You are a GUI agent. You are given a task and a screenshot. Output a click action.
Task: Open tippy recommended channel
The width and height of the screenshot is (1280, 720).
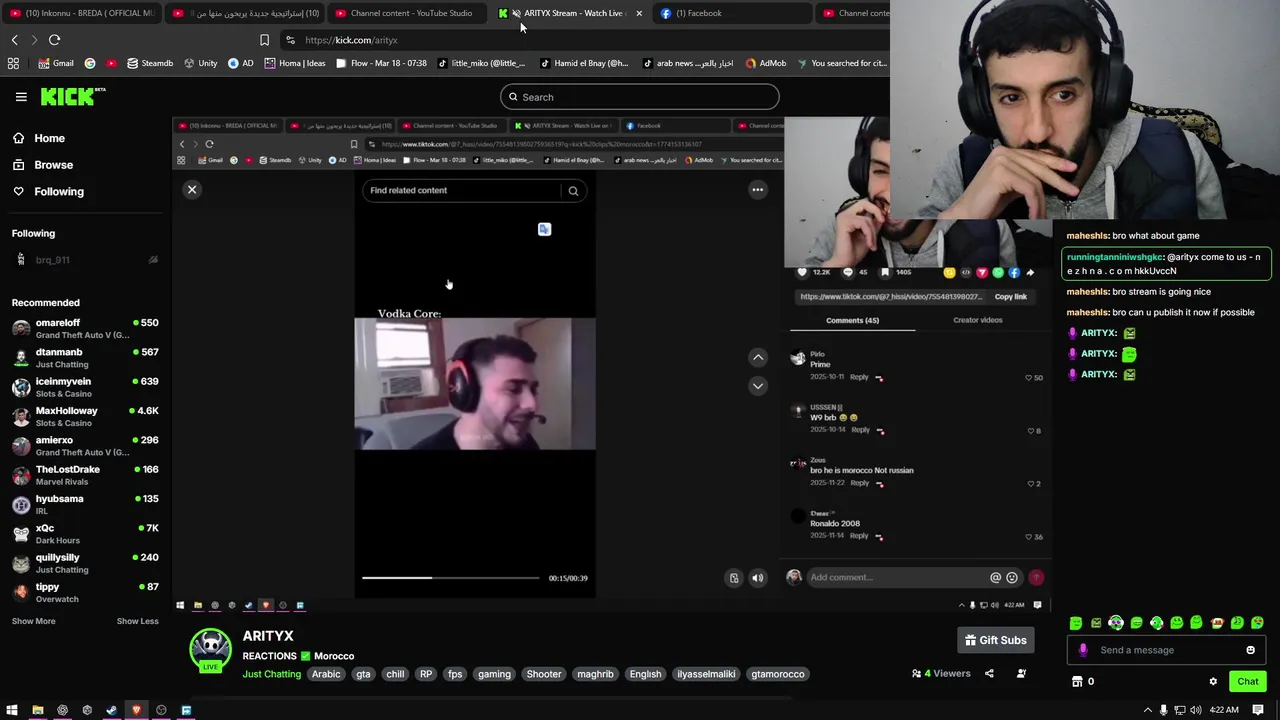point(85,593)
